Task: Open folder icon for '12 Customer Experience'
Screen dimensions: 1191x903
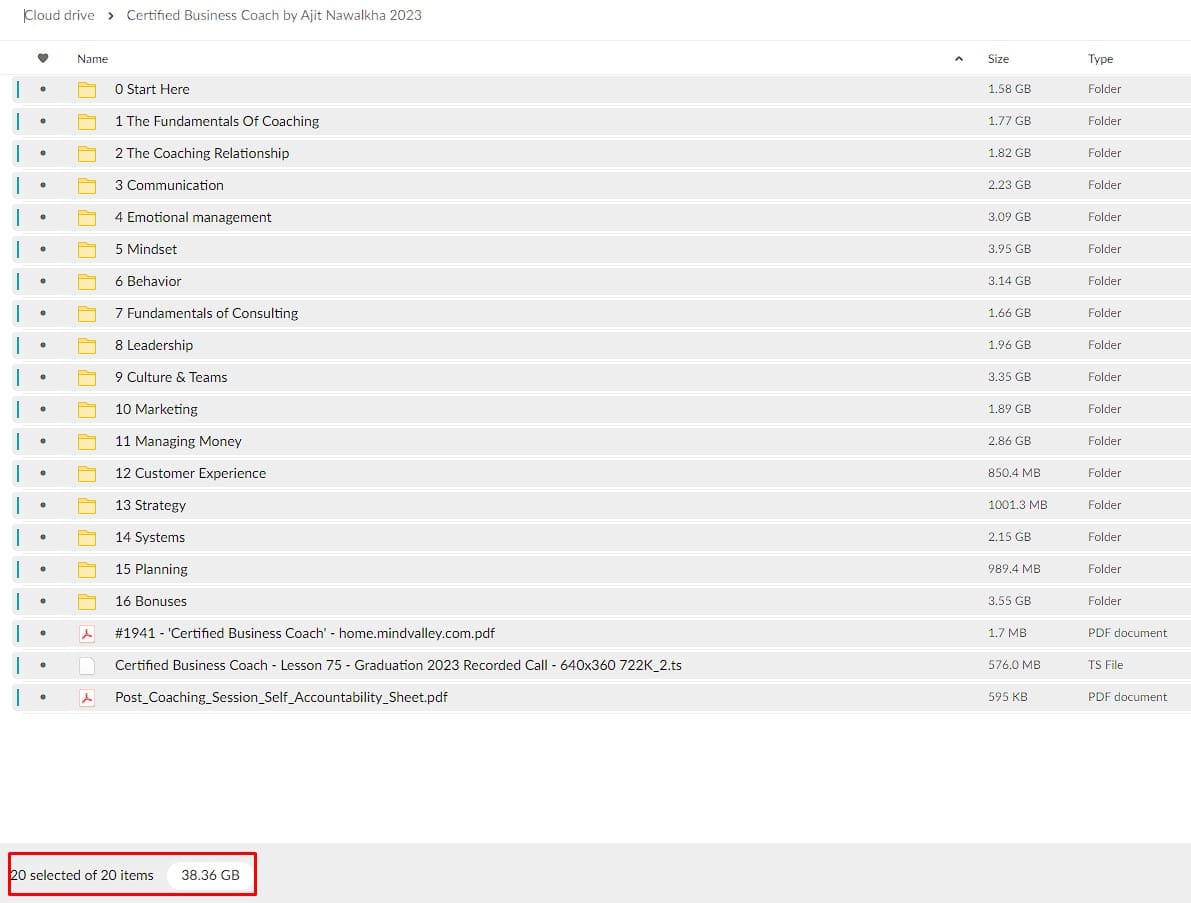Action: [87, 473]
